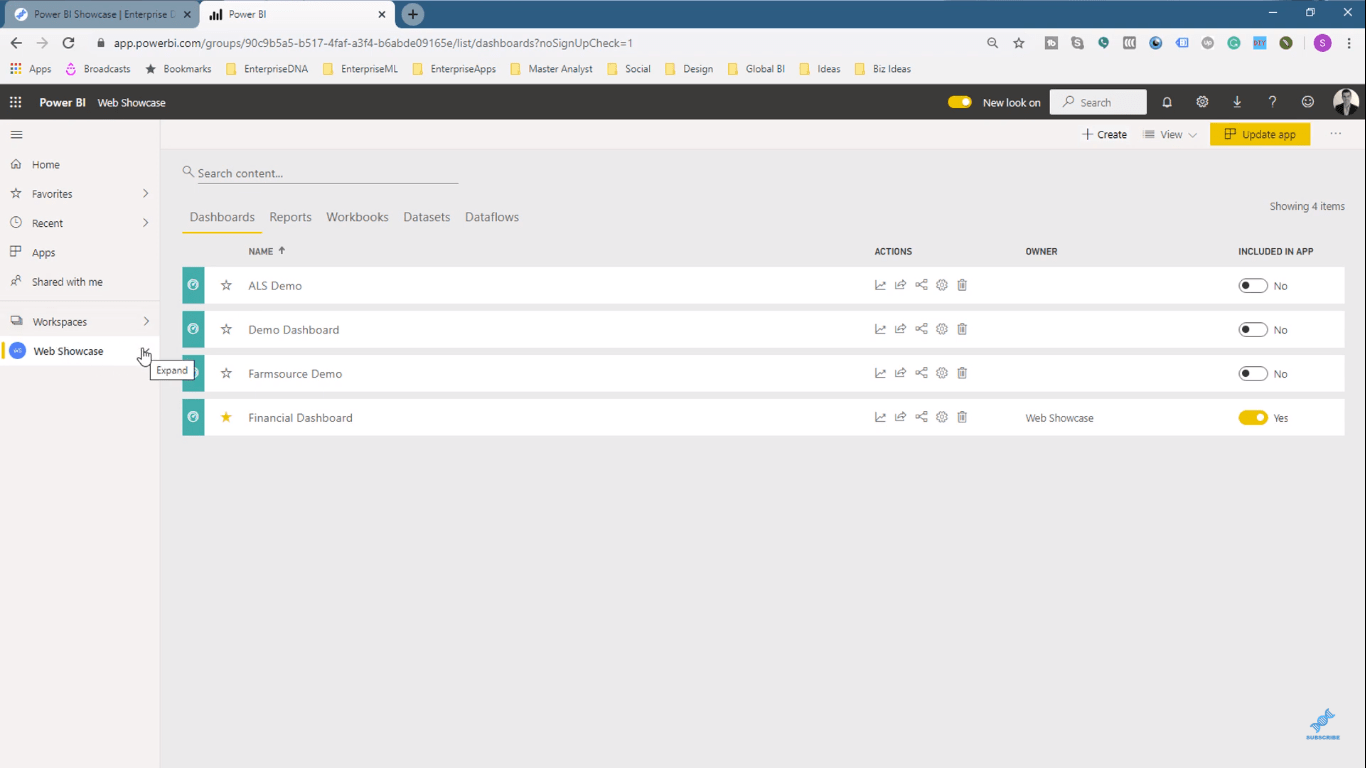Open Power BI settings gear in header
The image size is (1366, 768).
tap(1202, 102)
